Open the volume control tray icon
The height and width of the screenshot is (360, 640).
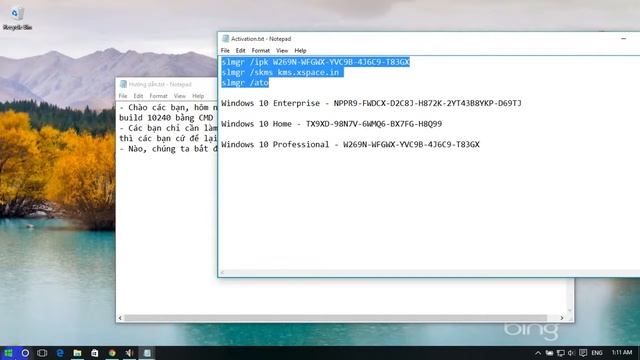tap(571, 353)
